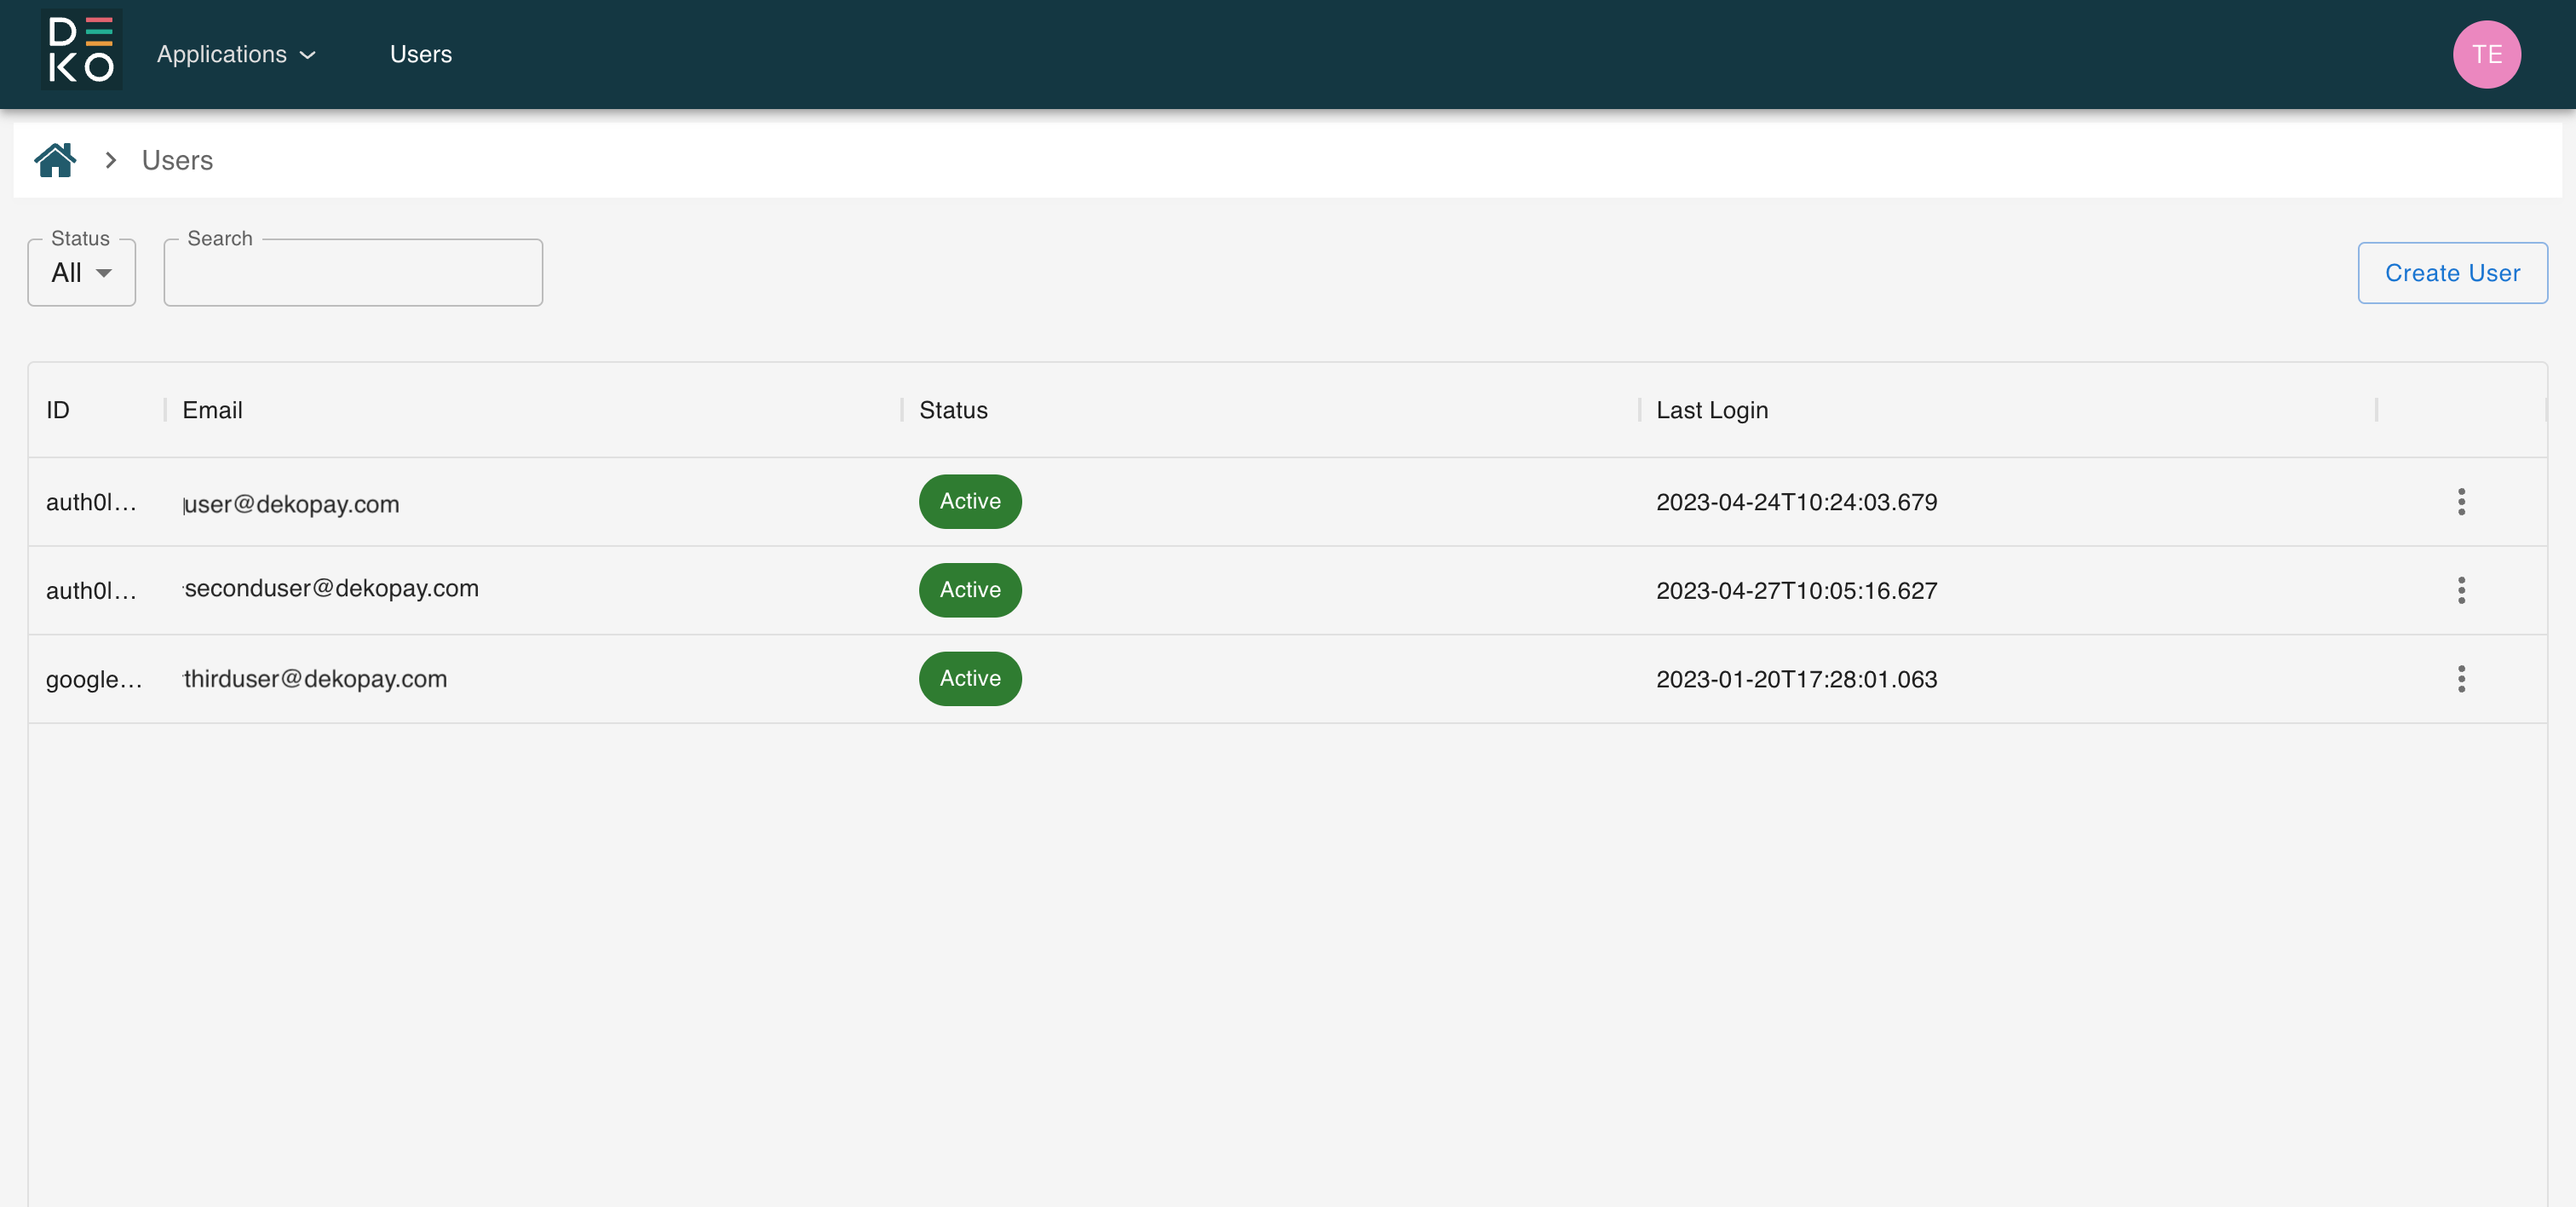
Task: Open the Status filter dropdown
Action: pos(81,272)
